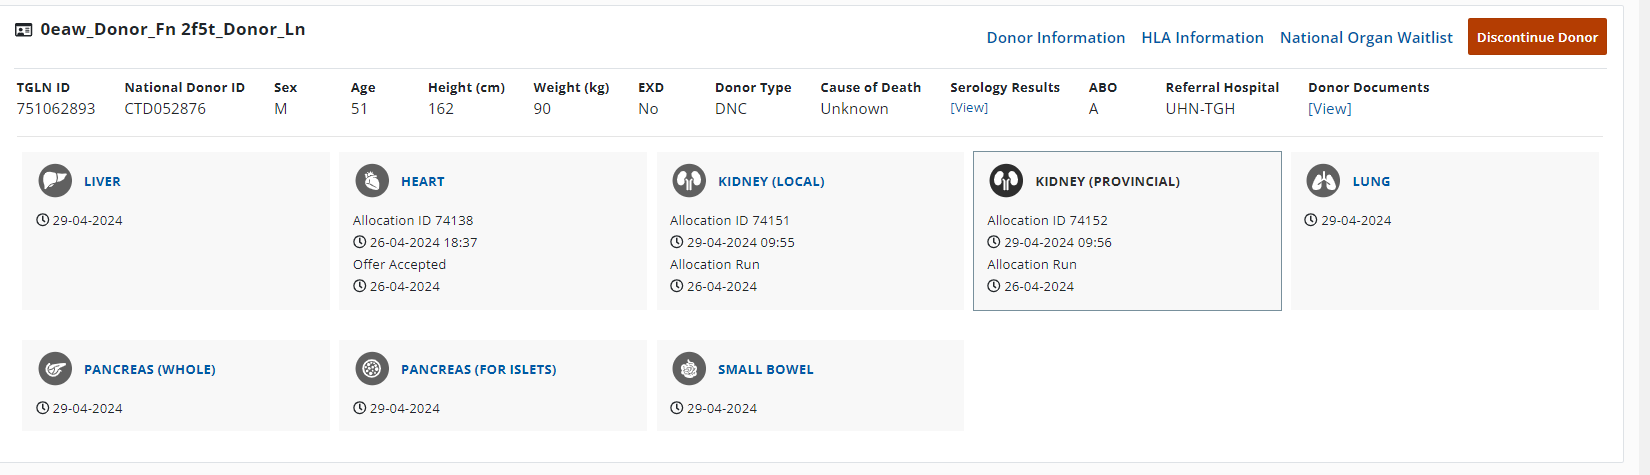Click the Discontinue Donor button
Image resolution: width=1650 pixels, height=475 pixels.
click(x=1537, y=37)
